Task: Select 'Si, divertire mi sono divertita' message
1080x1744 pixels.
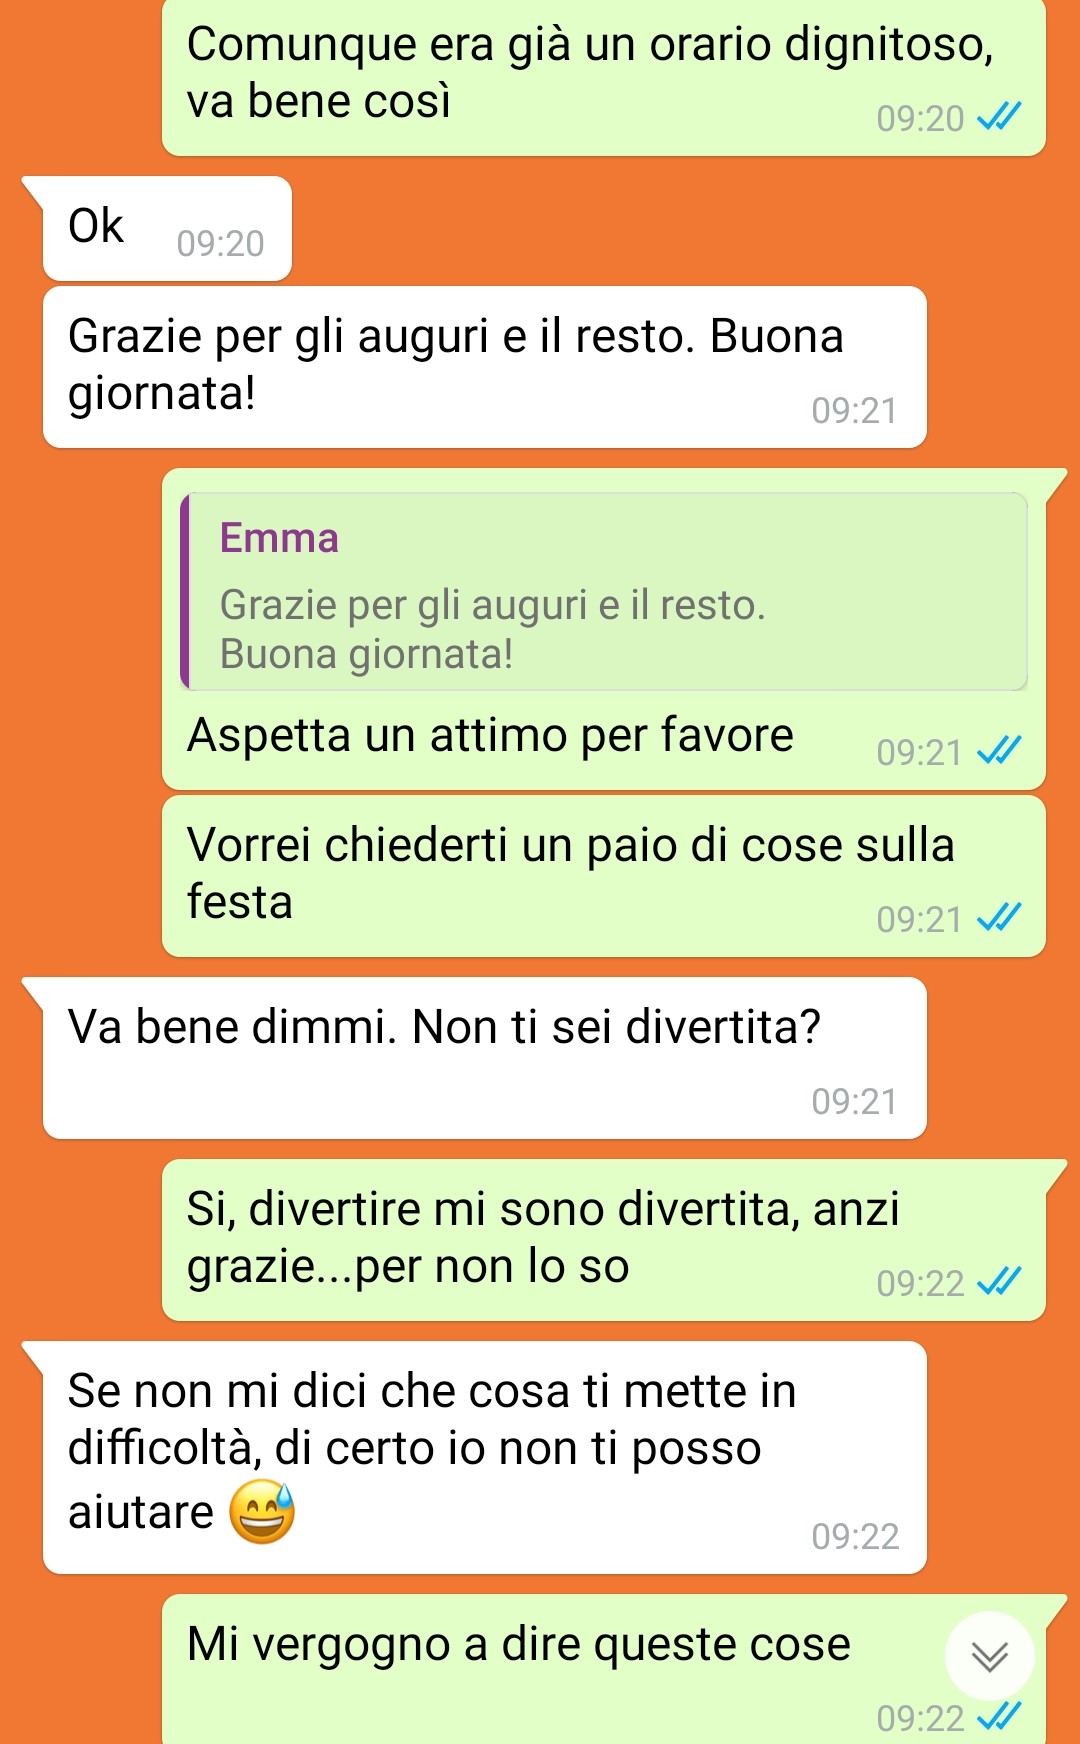Action: coord(604,1240)
